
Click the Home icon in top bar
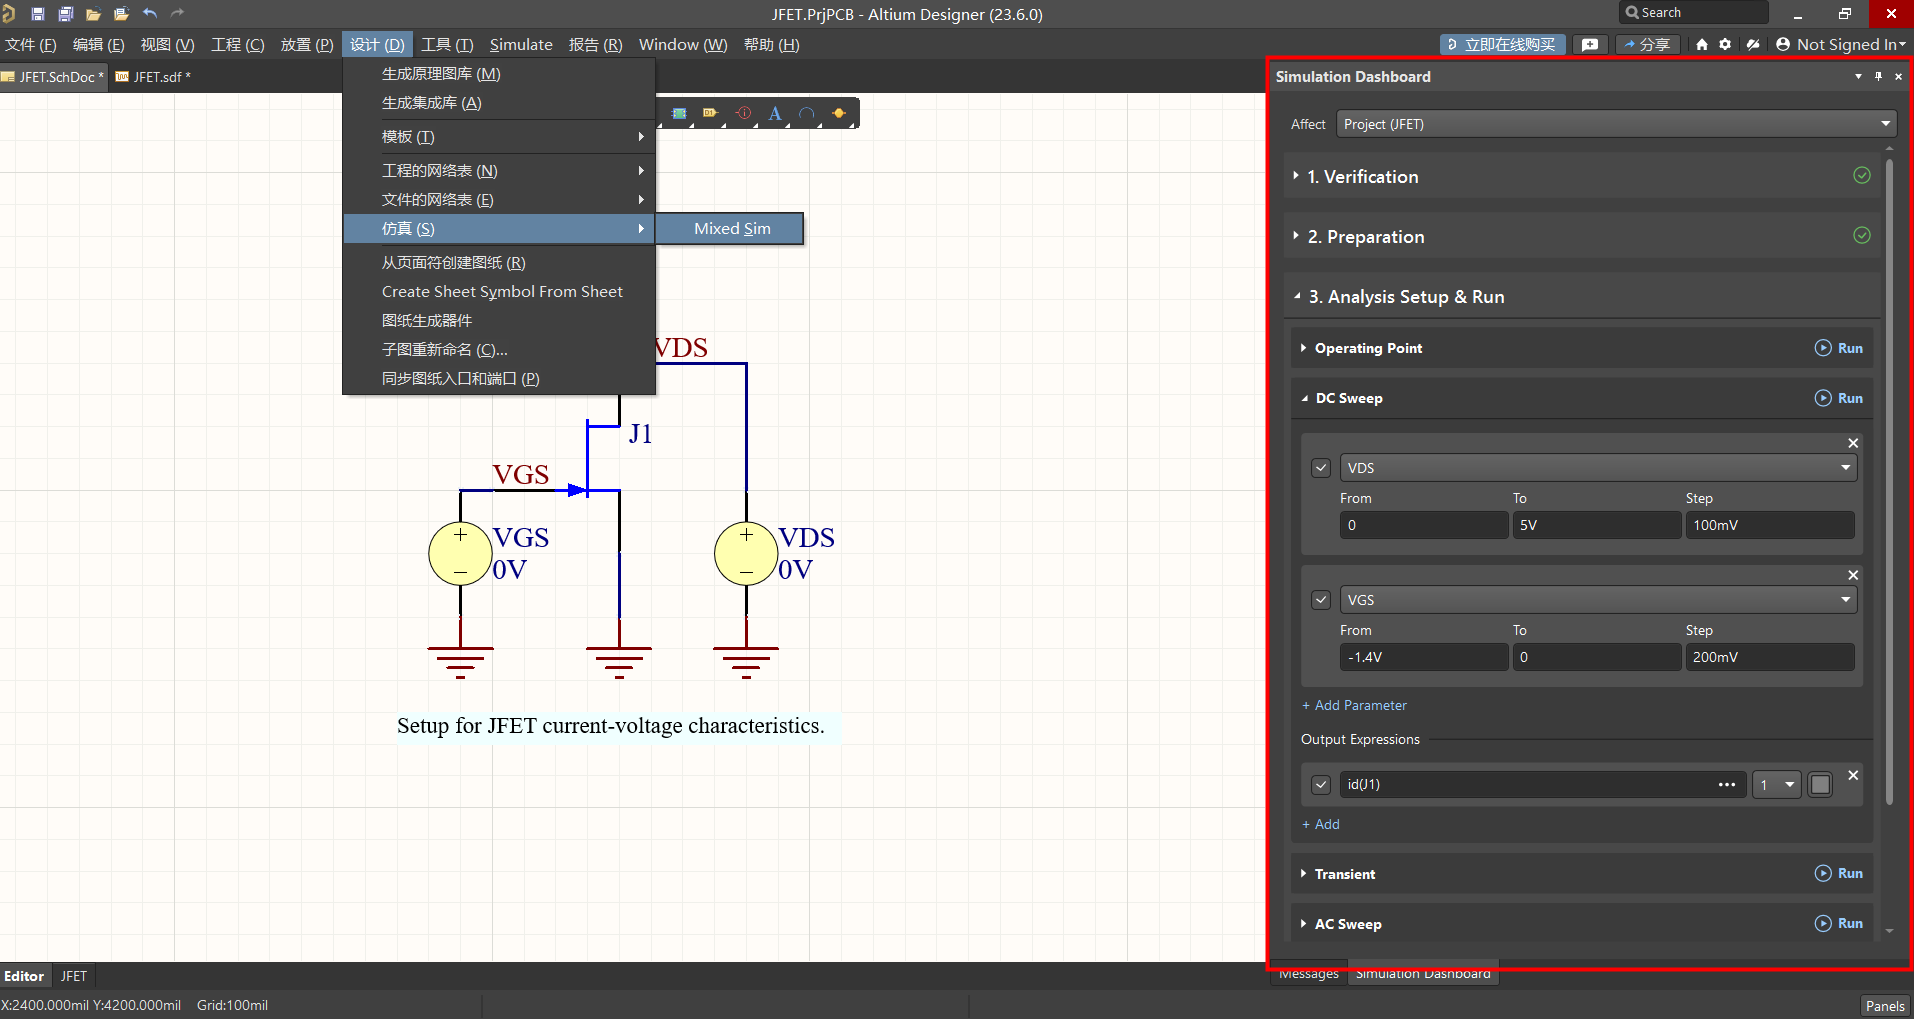1702,45
